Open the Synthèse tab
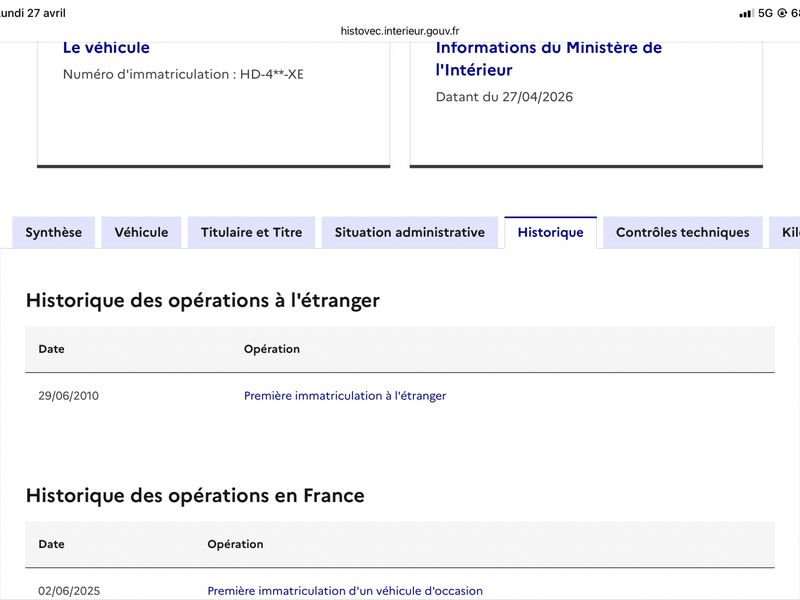The height and width of the screenshot is (600, 800). [54, 233]
